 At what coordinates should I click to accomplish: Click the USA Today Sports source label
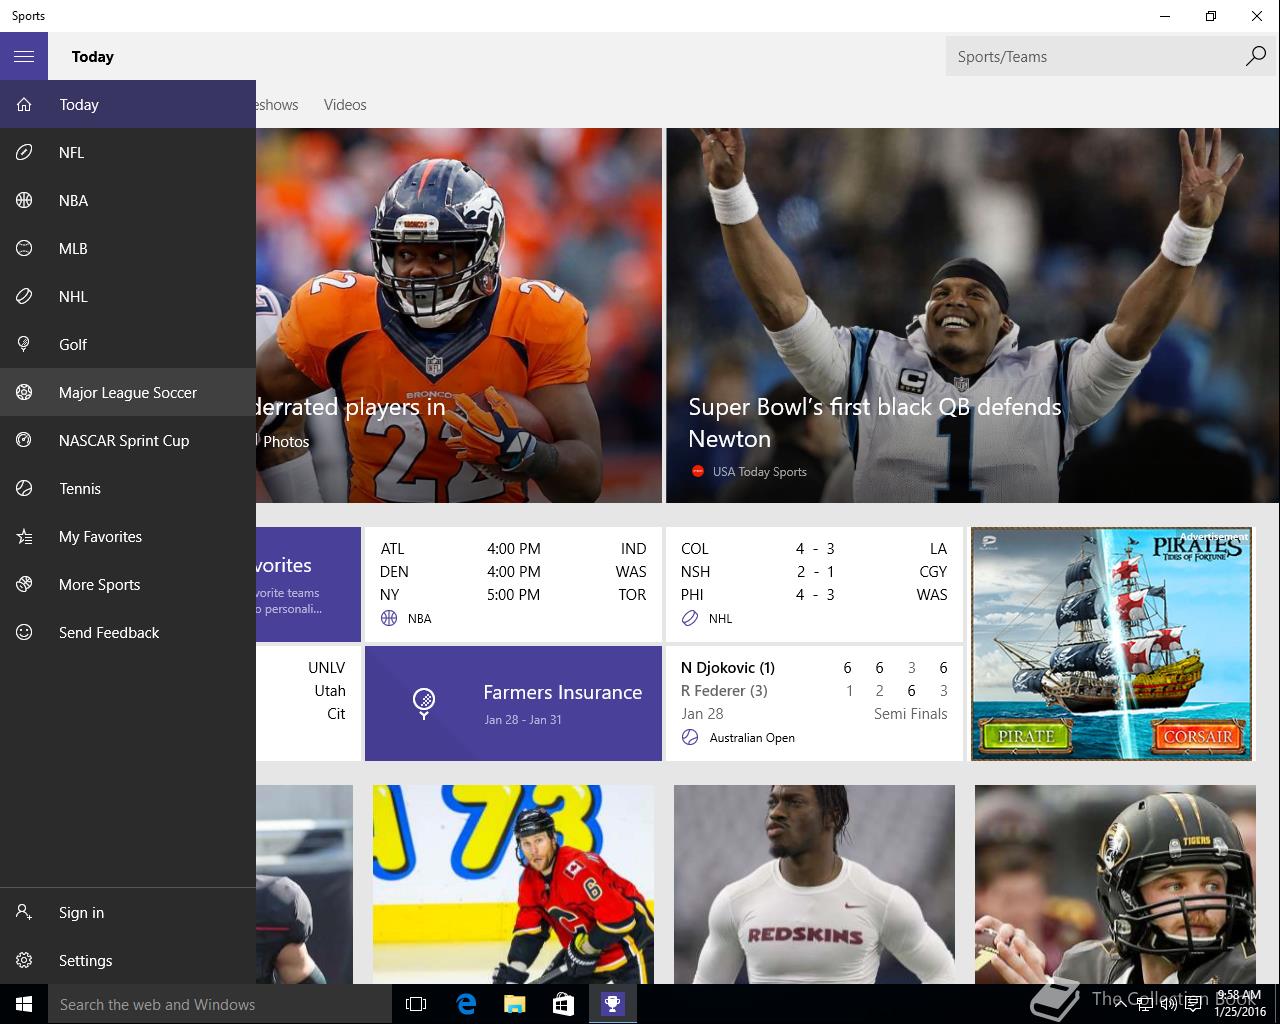[759, 471]
